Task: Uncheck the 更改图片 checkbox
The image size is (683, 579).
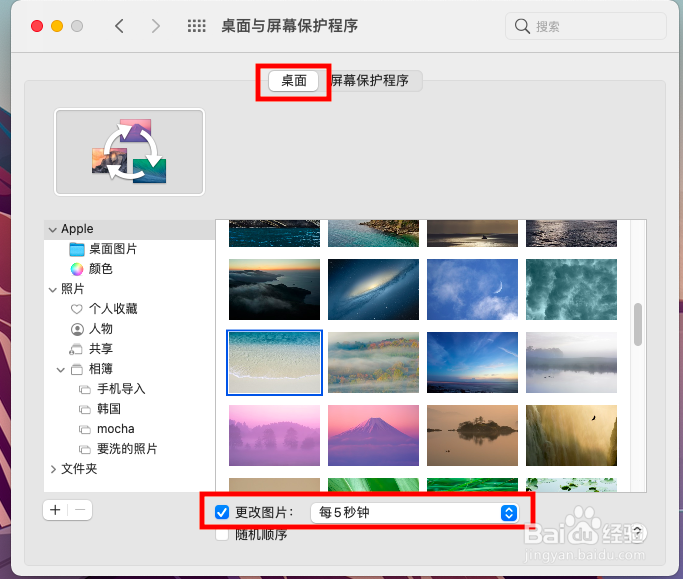Action: 222,512
